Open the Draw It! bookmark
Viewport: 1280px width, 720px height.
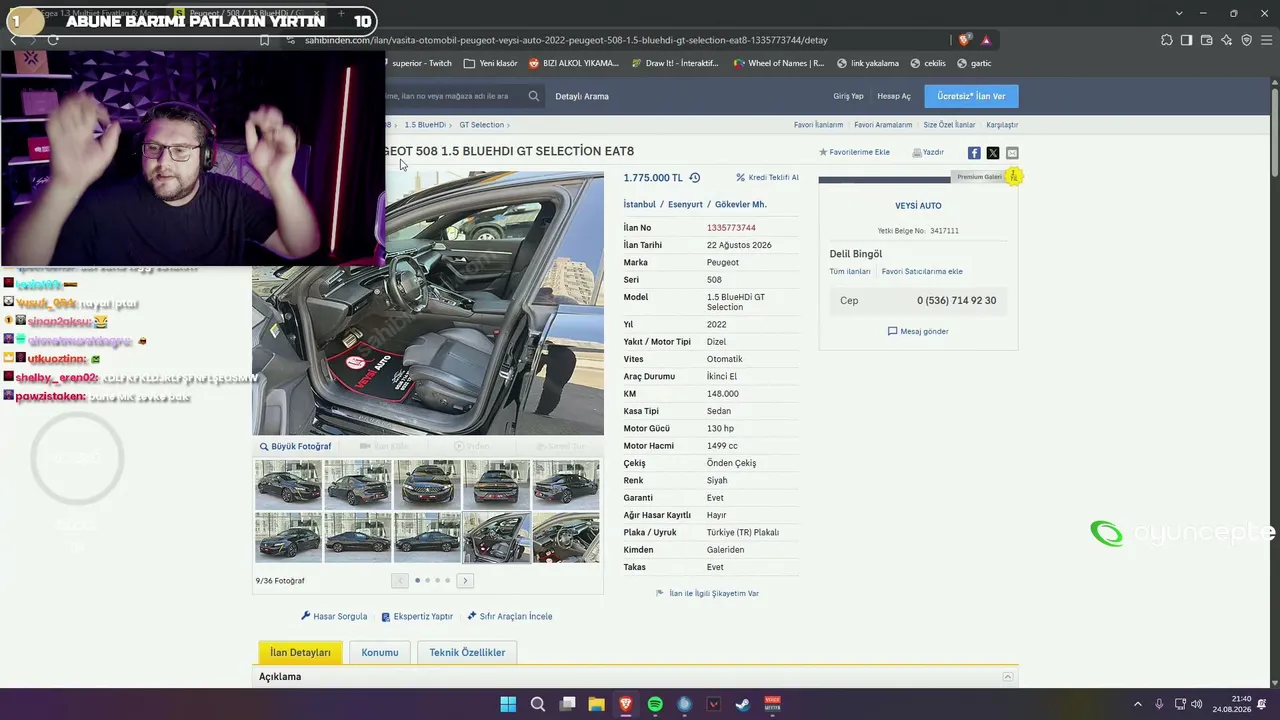click(675, 63)
